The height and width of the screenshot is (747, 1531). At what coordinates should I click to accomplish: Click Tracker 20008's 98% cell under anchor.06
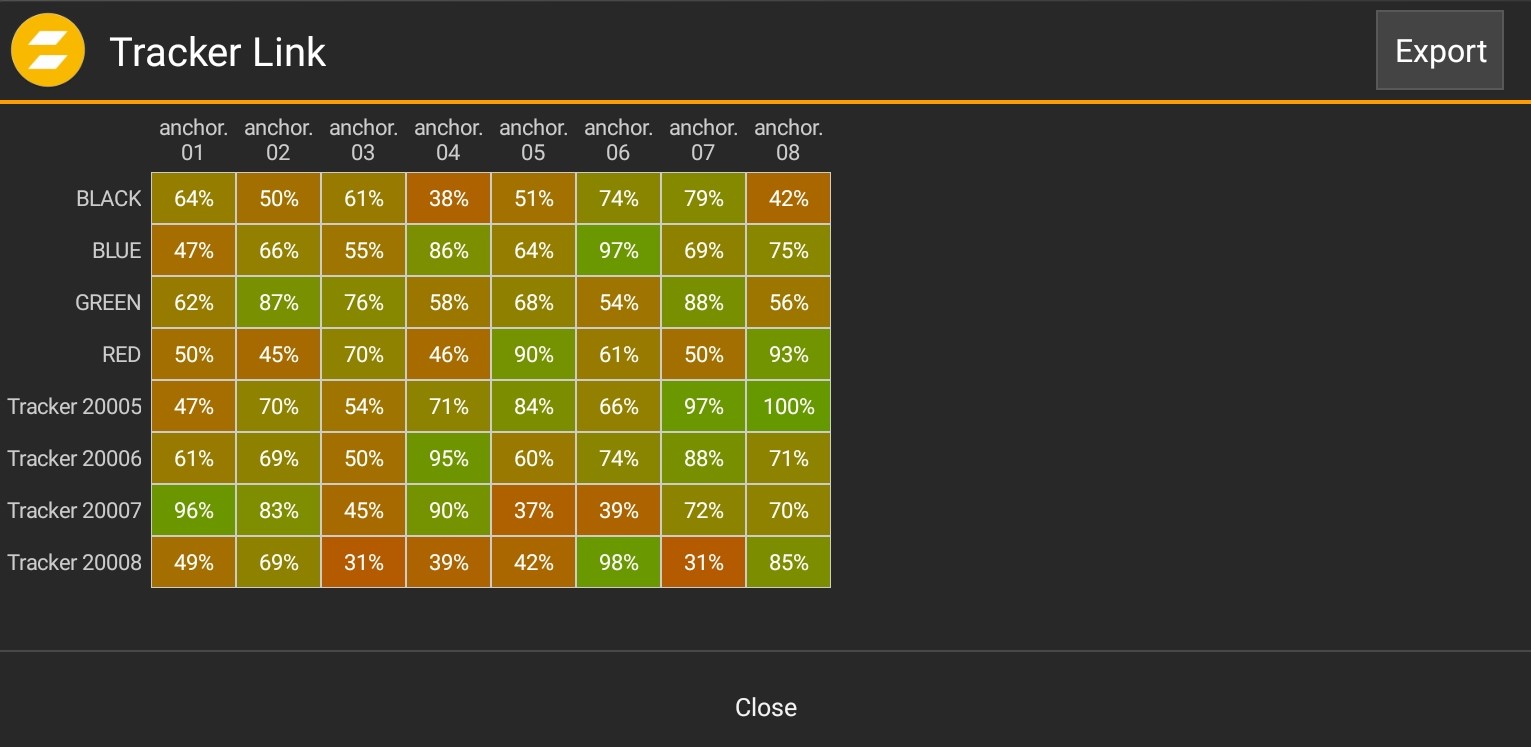click(618, 563)
